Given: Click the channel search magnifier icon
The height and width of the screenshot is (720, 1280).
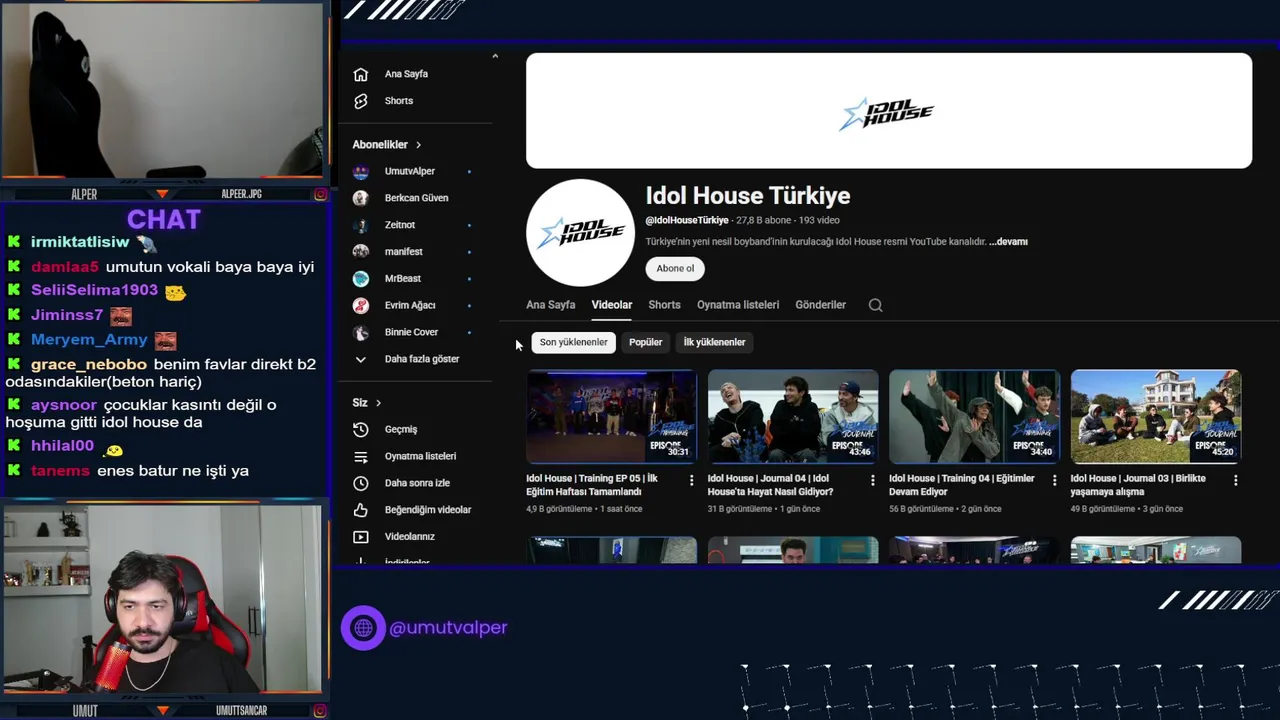Looking at the screenshot, I should pos(875,305).
